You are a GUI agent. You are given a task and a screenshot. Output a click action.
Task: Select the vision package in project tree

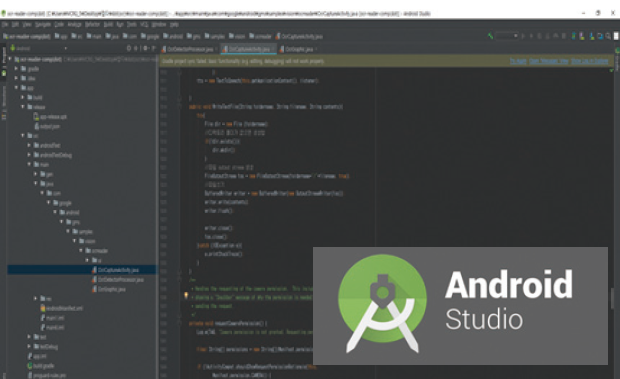pos(87,241)
